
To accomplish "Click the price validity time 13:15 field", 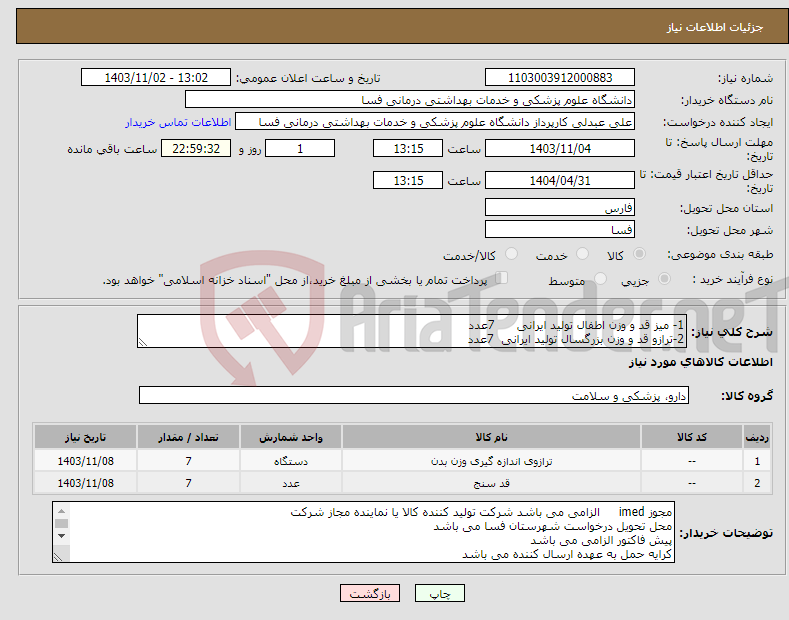I will [408, 180].
